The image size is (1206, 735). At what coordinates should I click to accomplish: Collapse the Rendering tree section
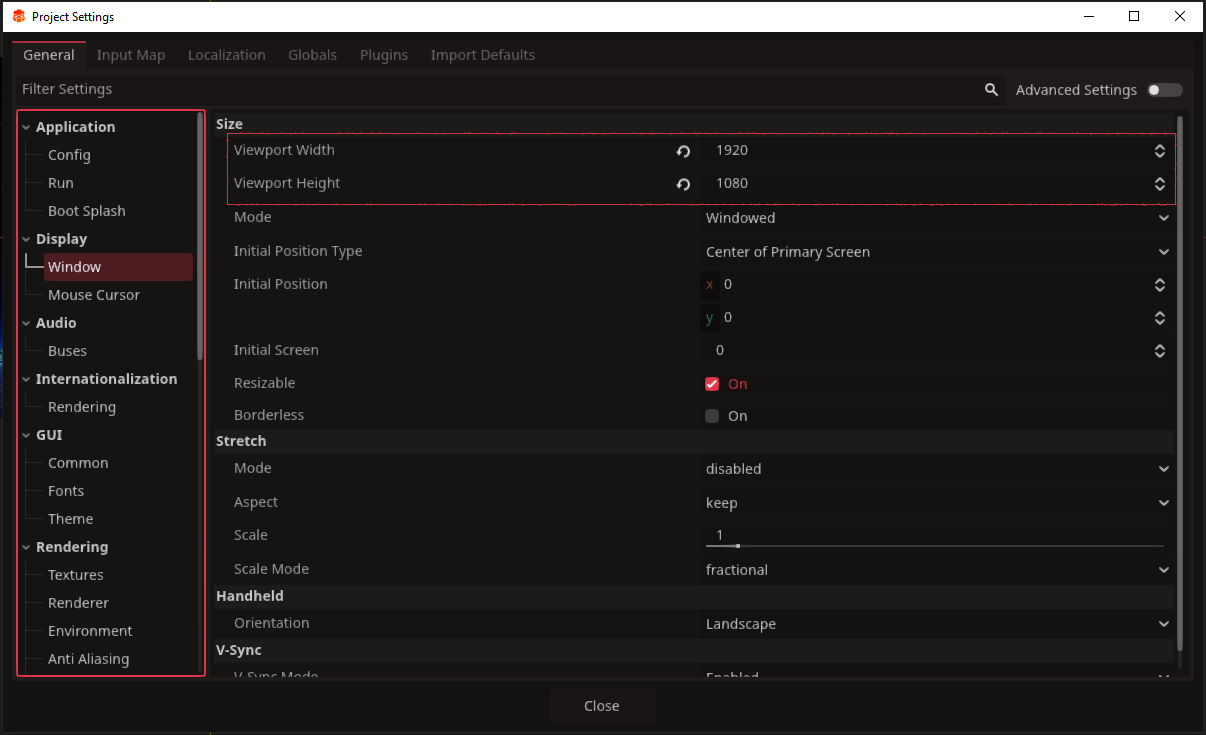click(26, 547)
